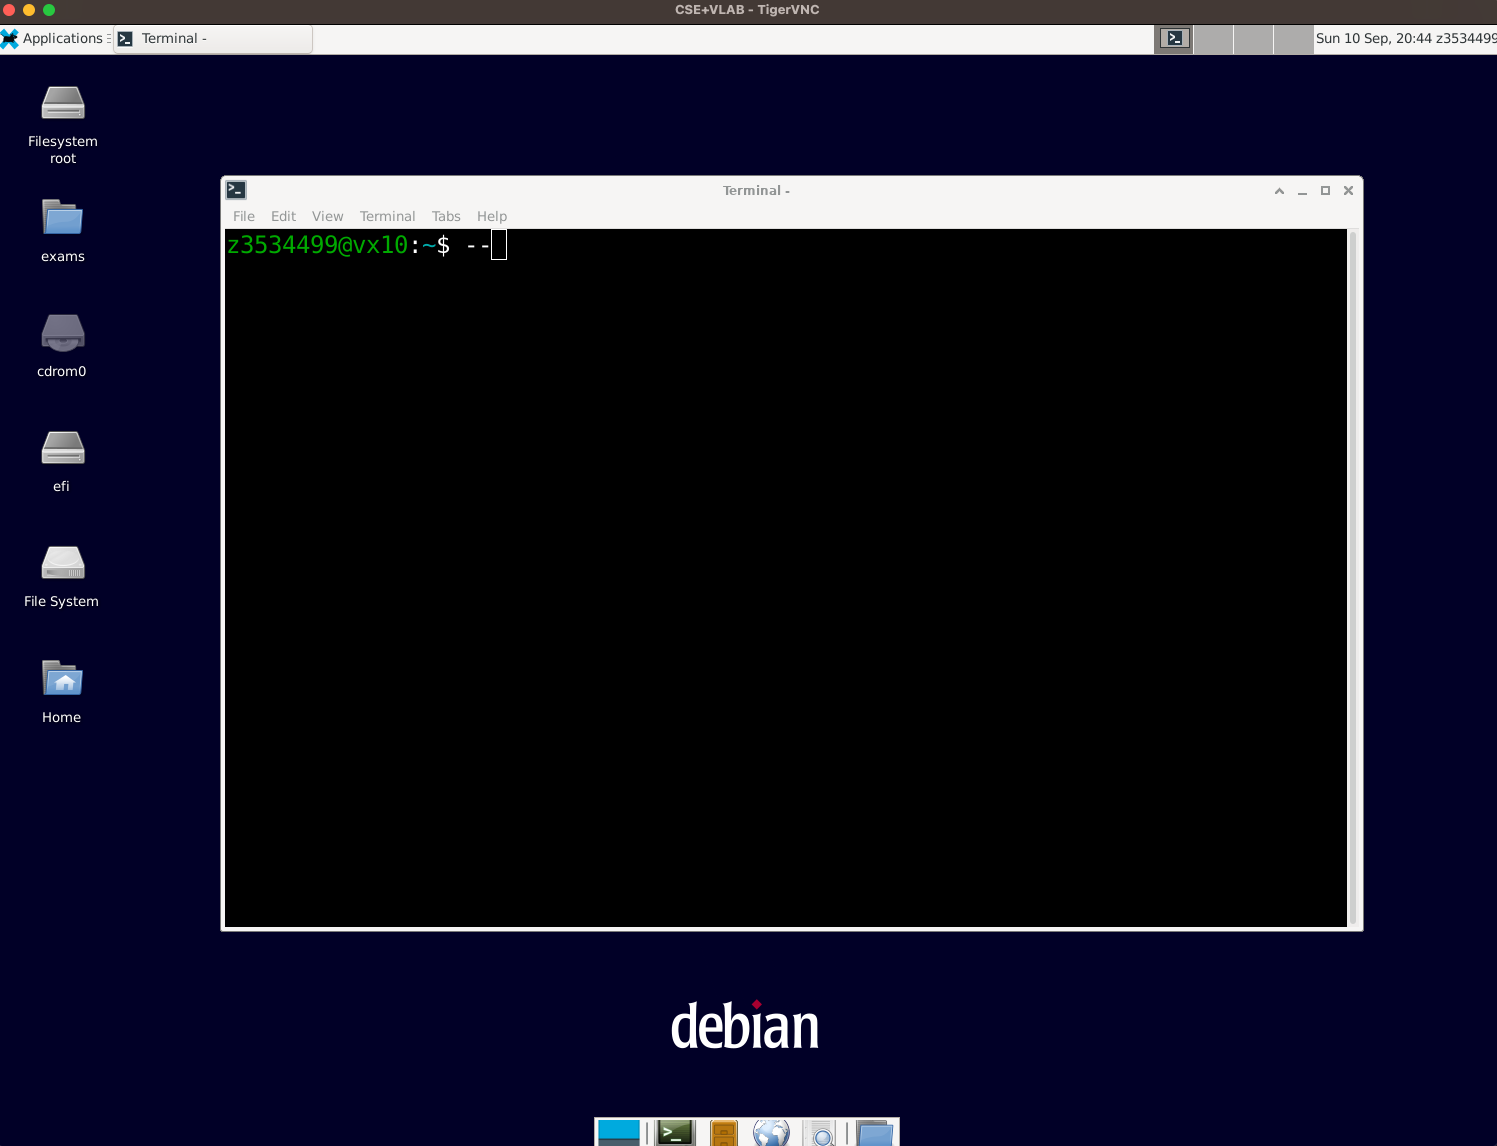The height and width of the screenshot is (1146, 1497).
Task: Open the terminal's File menu
Action: 243,216
